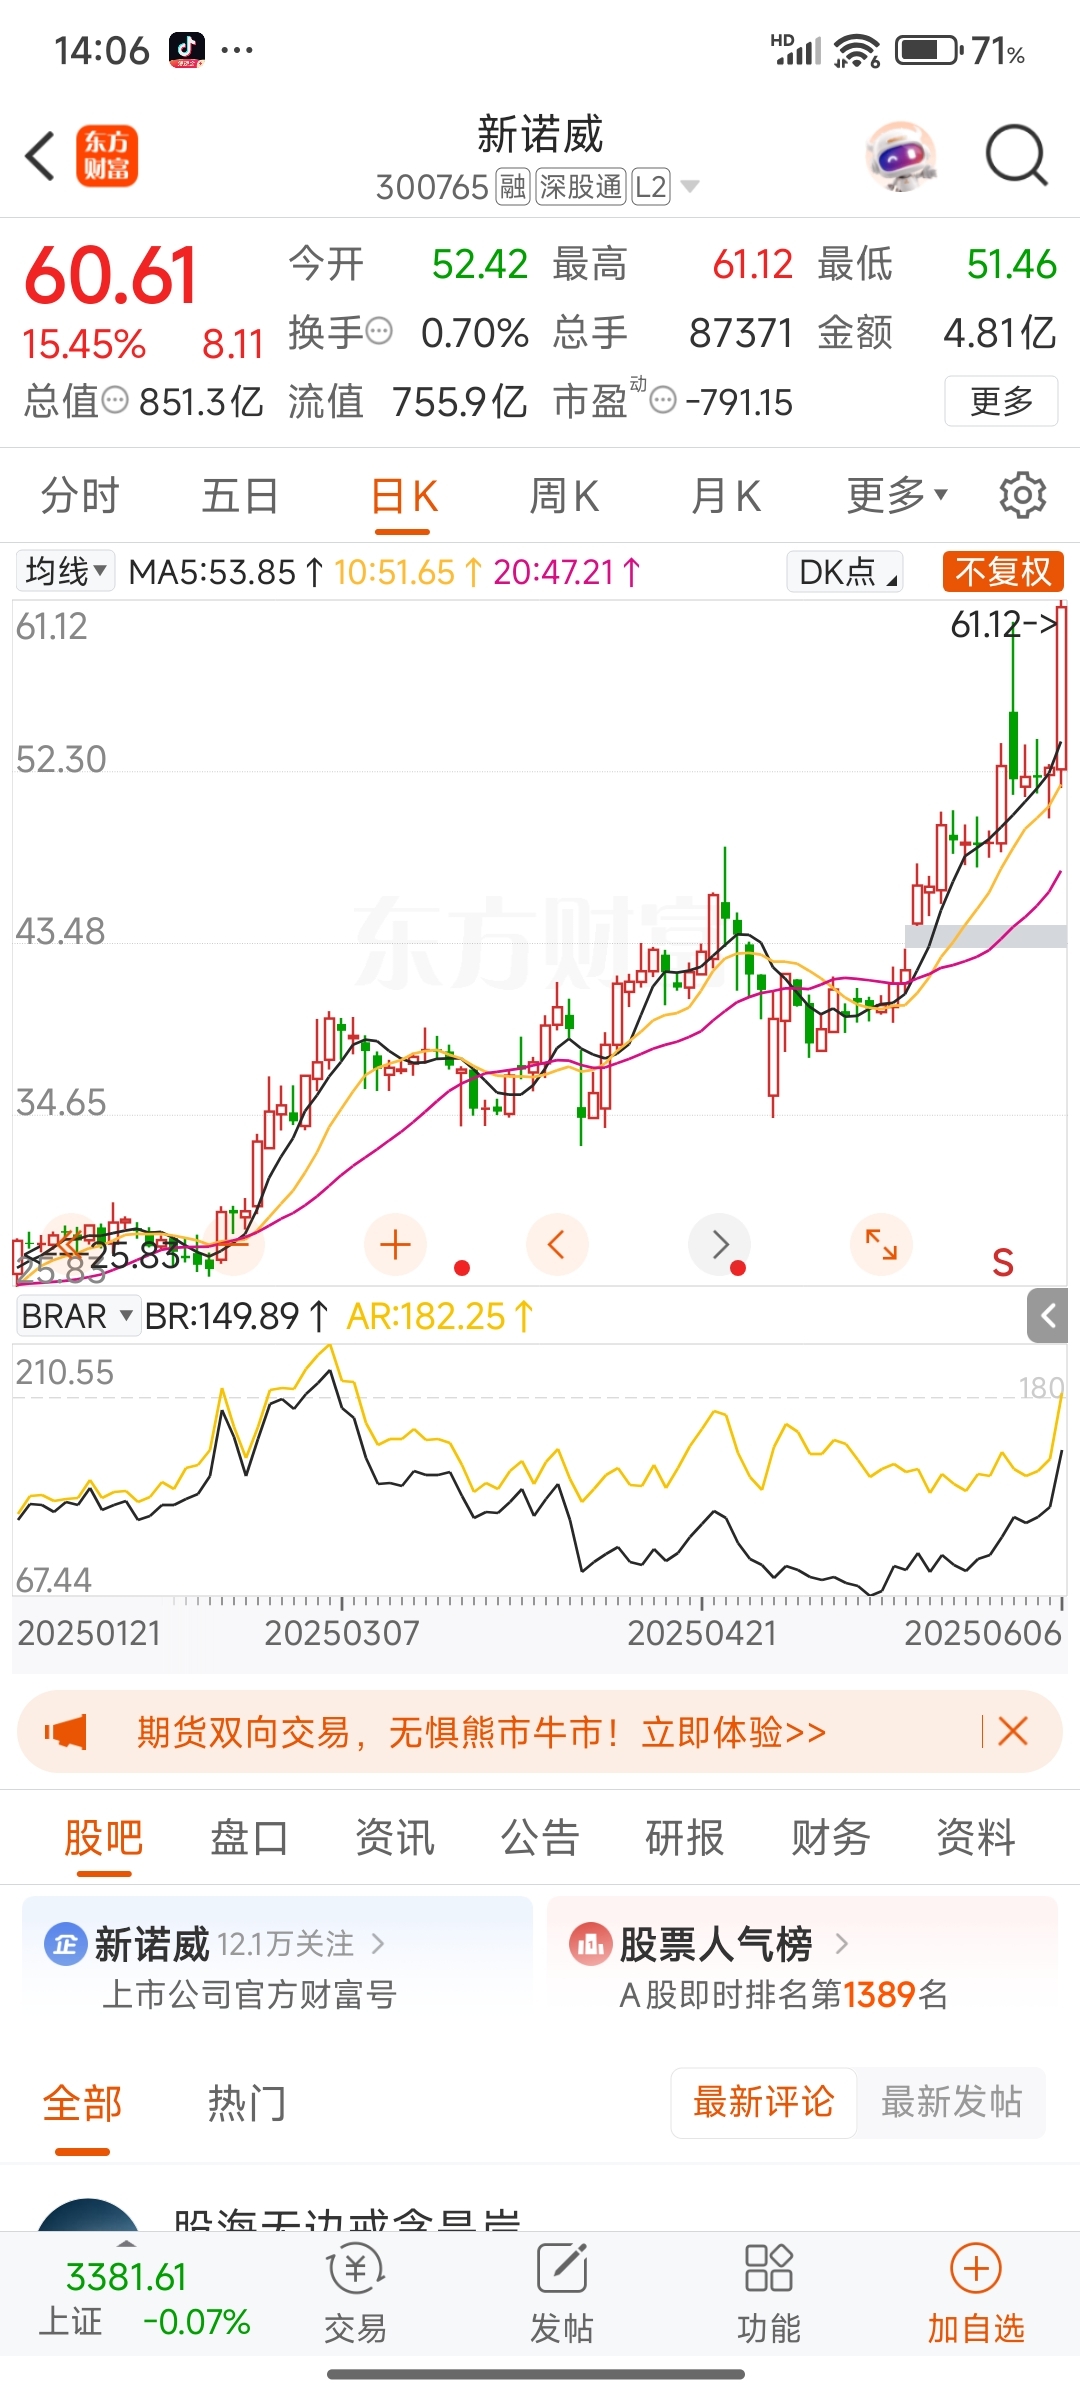Expand chart to fullscreen icon
The image size is (1080, 2400).
(881, 1245)
